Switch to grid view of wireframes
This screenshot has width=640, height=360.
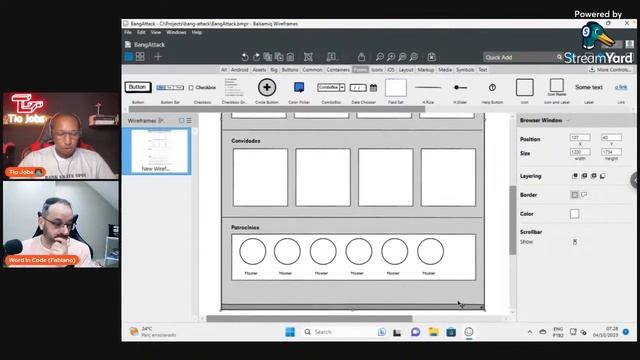[x=140, y=56]
